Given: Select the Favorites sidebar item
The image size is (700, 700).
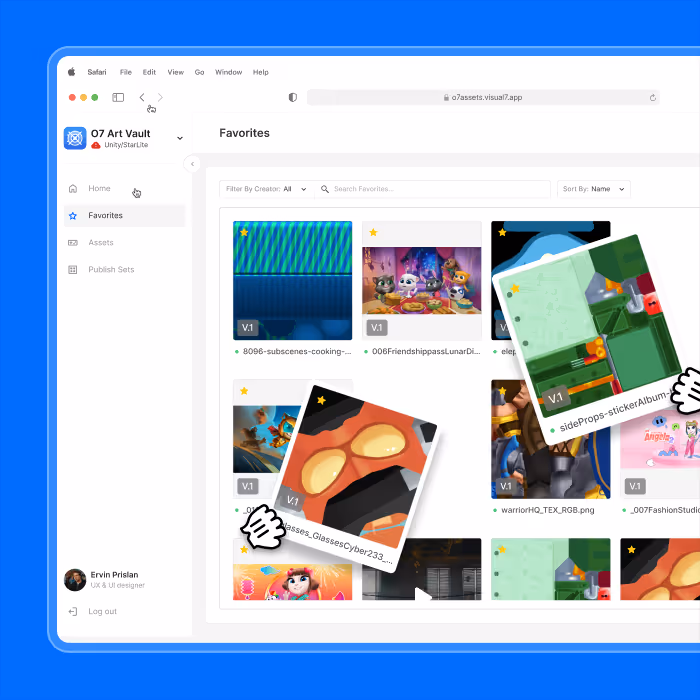Looking at the screenshot, I should pos(125,216).
